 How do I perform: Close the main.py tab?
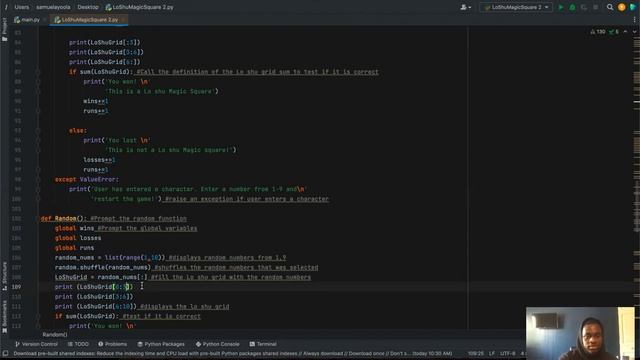click(x=45, y=20)
